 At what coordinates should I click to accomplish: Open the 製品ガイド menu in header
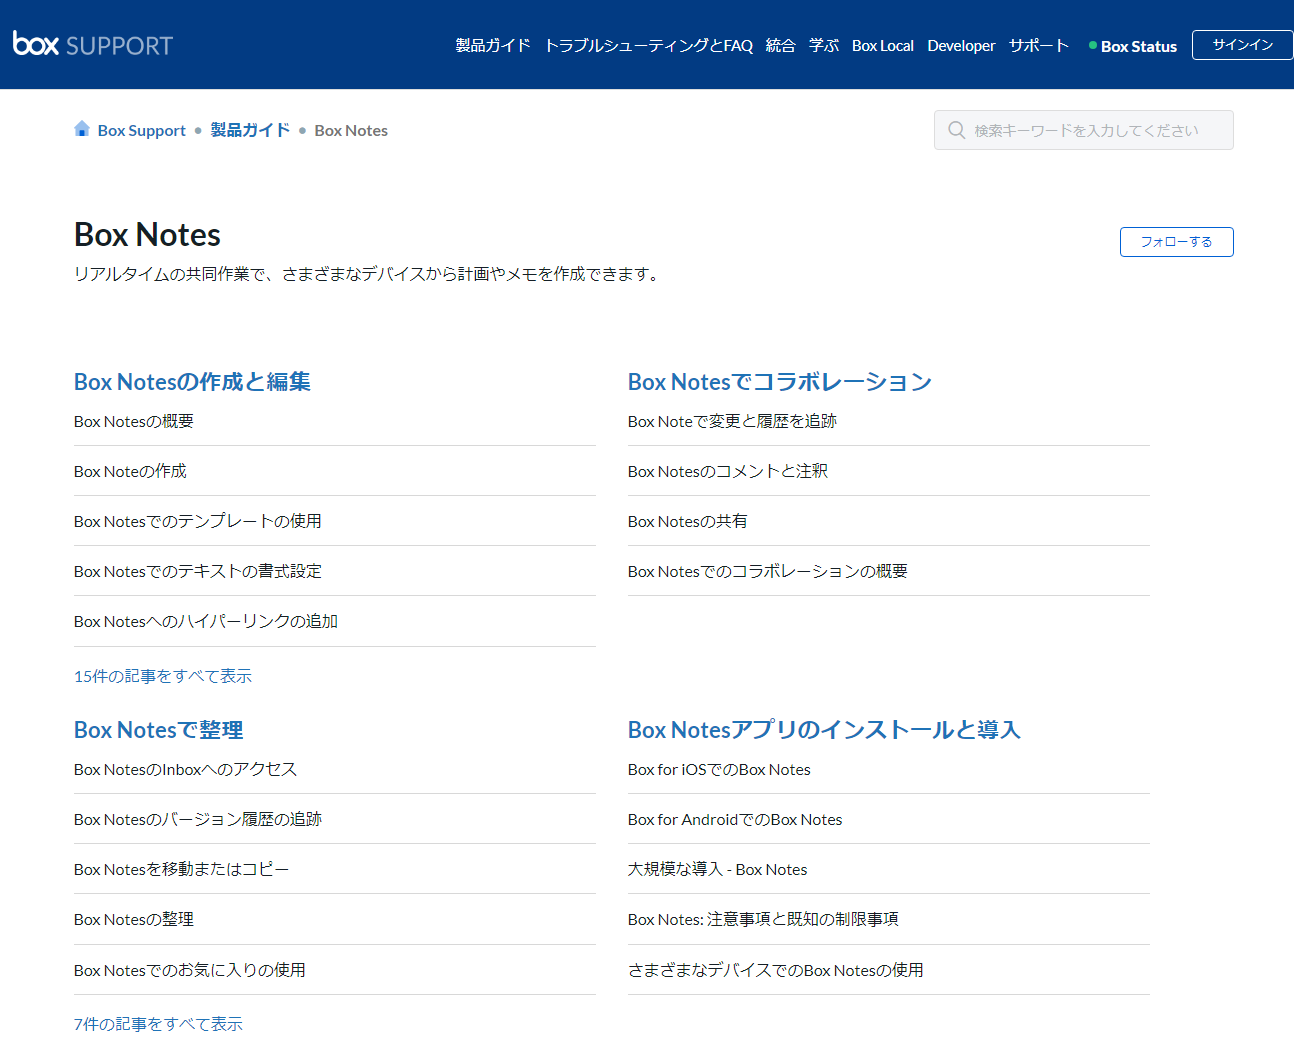493,45
